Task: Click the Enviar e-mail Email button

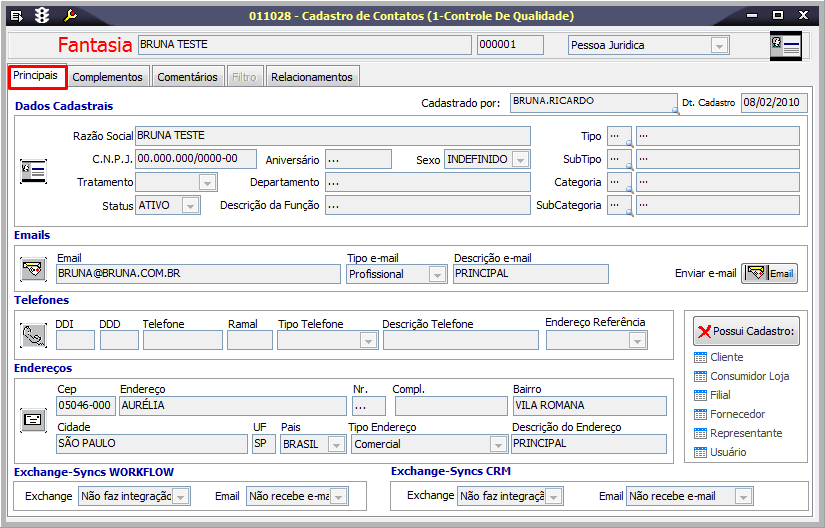Action: (769, 273)
